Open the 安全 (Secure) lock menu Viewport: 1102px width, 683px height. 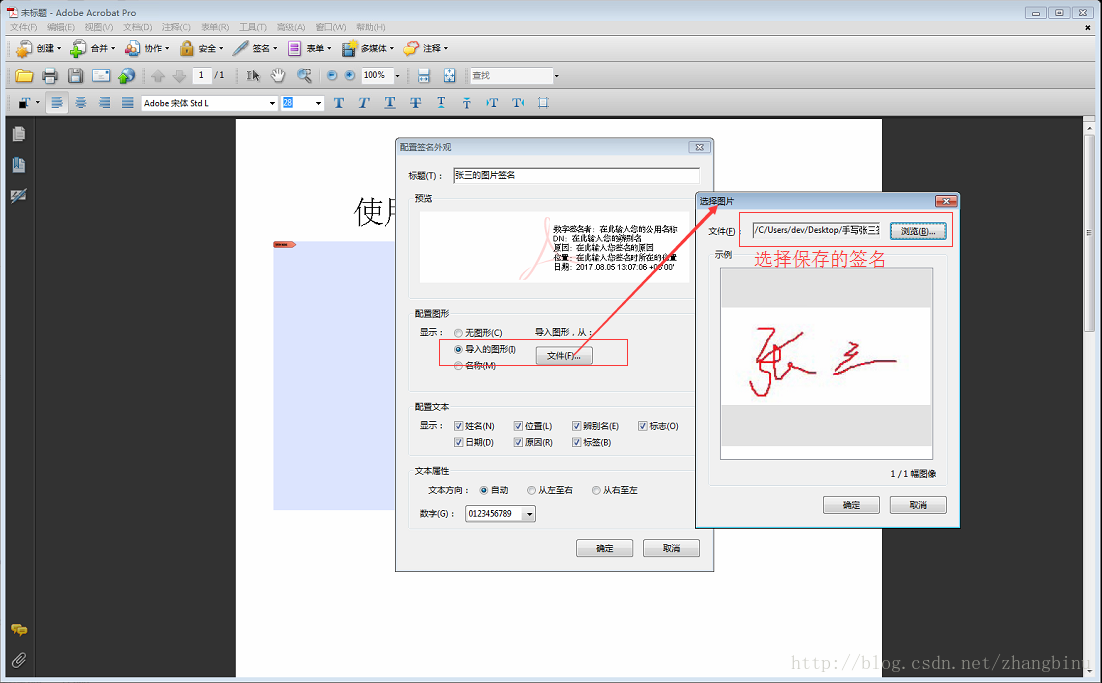tap(201, 48)
